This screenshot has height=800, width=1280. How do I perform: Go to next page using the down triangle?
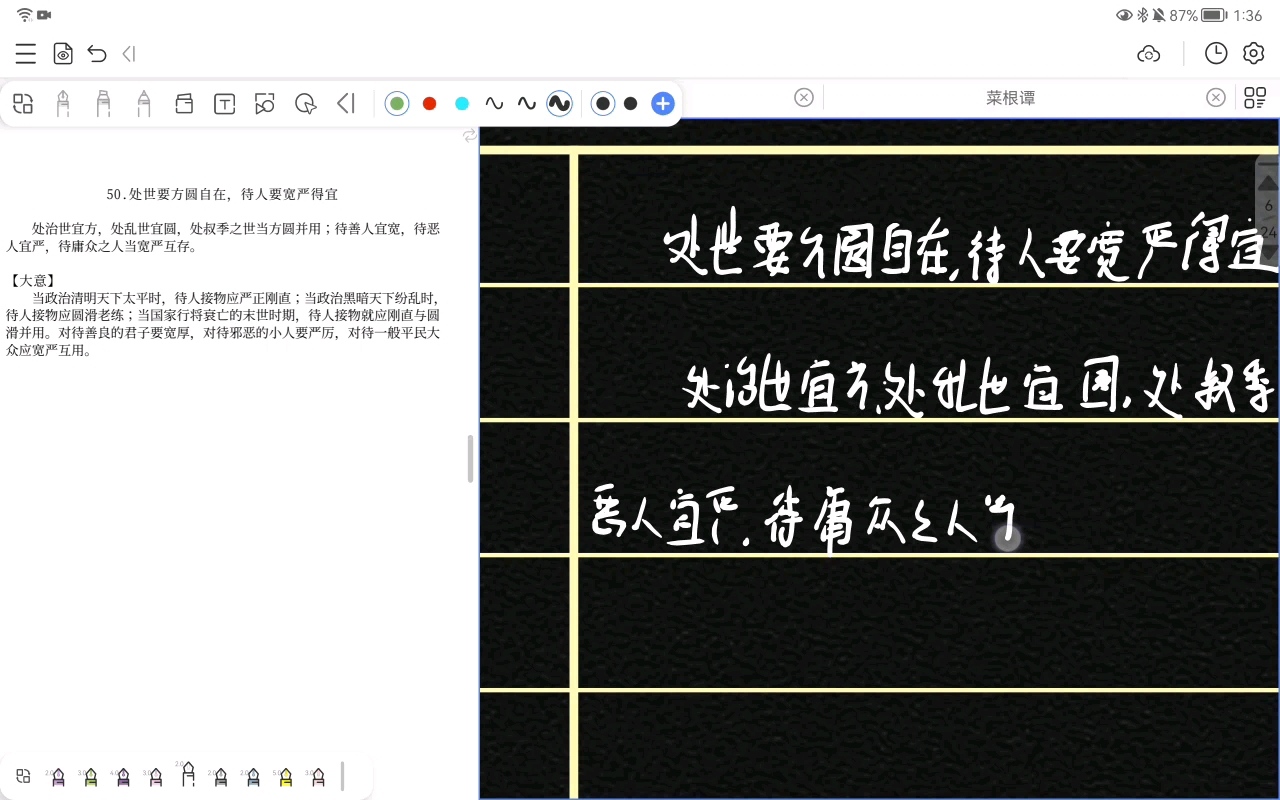(x=1268, y=253)
